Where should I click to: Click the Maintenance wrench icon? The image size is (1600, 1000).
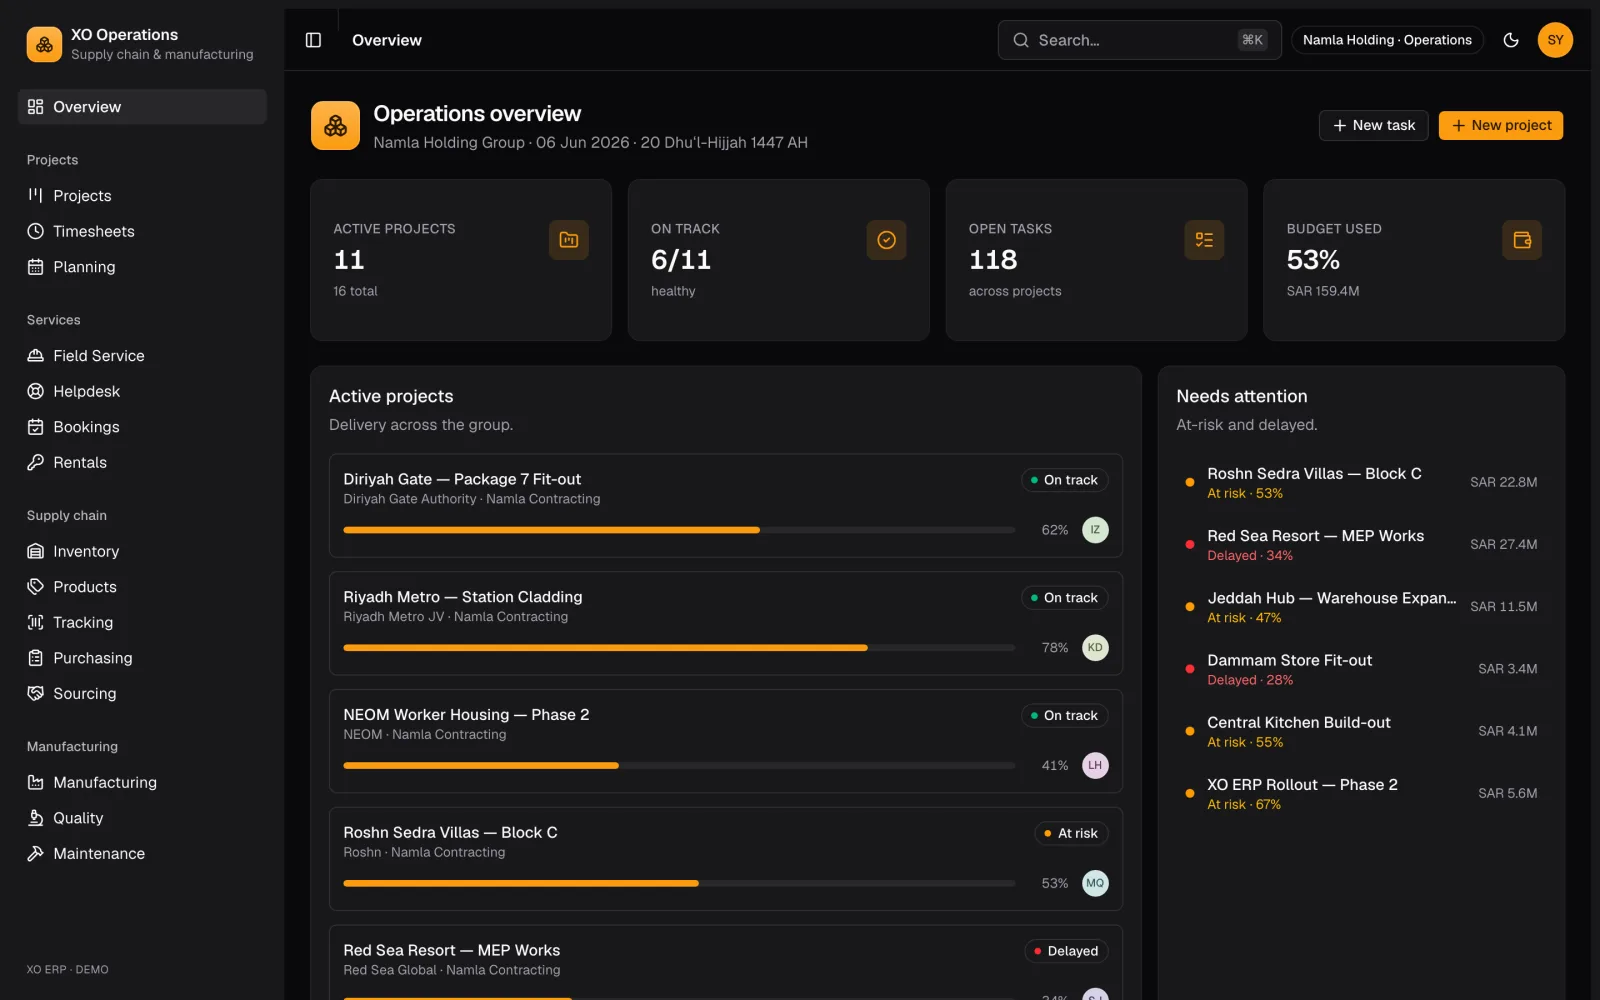tap(36, 853)
